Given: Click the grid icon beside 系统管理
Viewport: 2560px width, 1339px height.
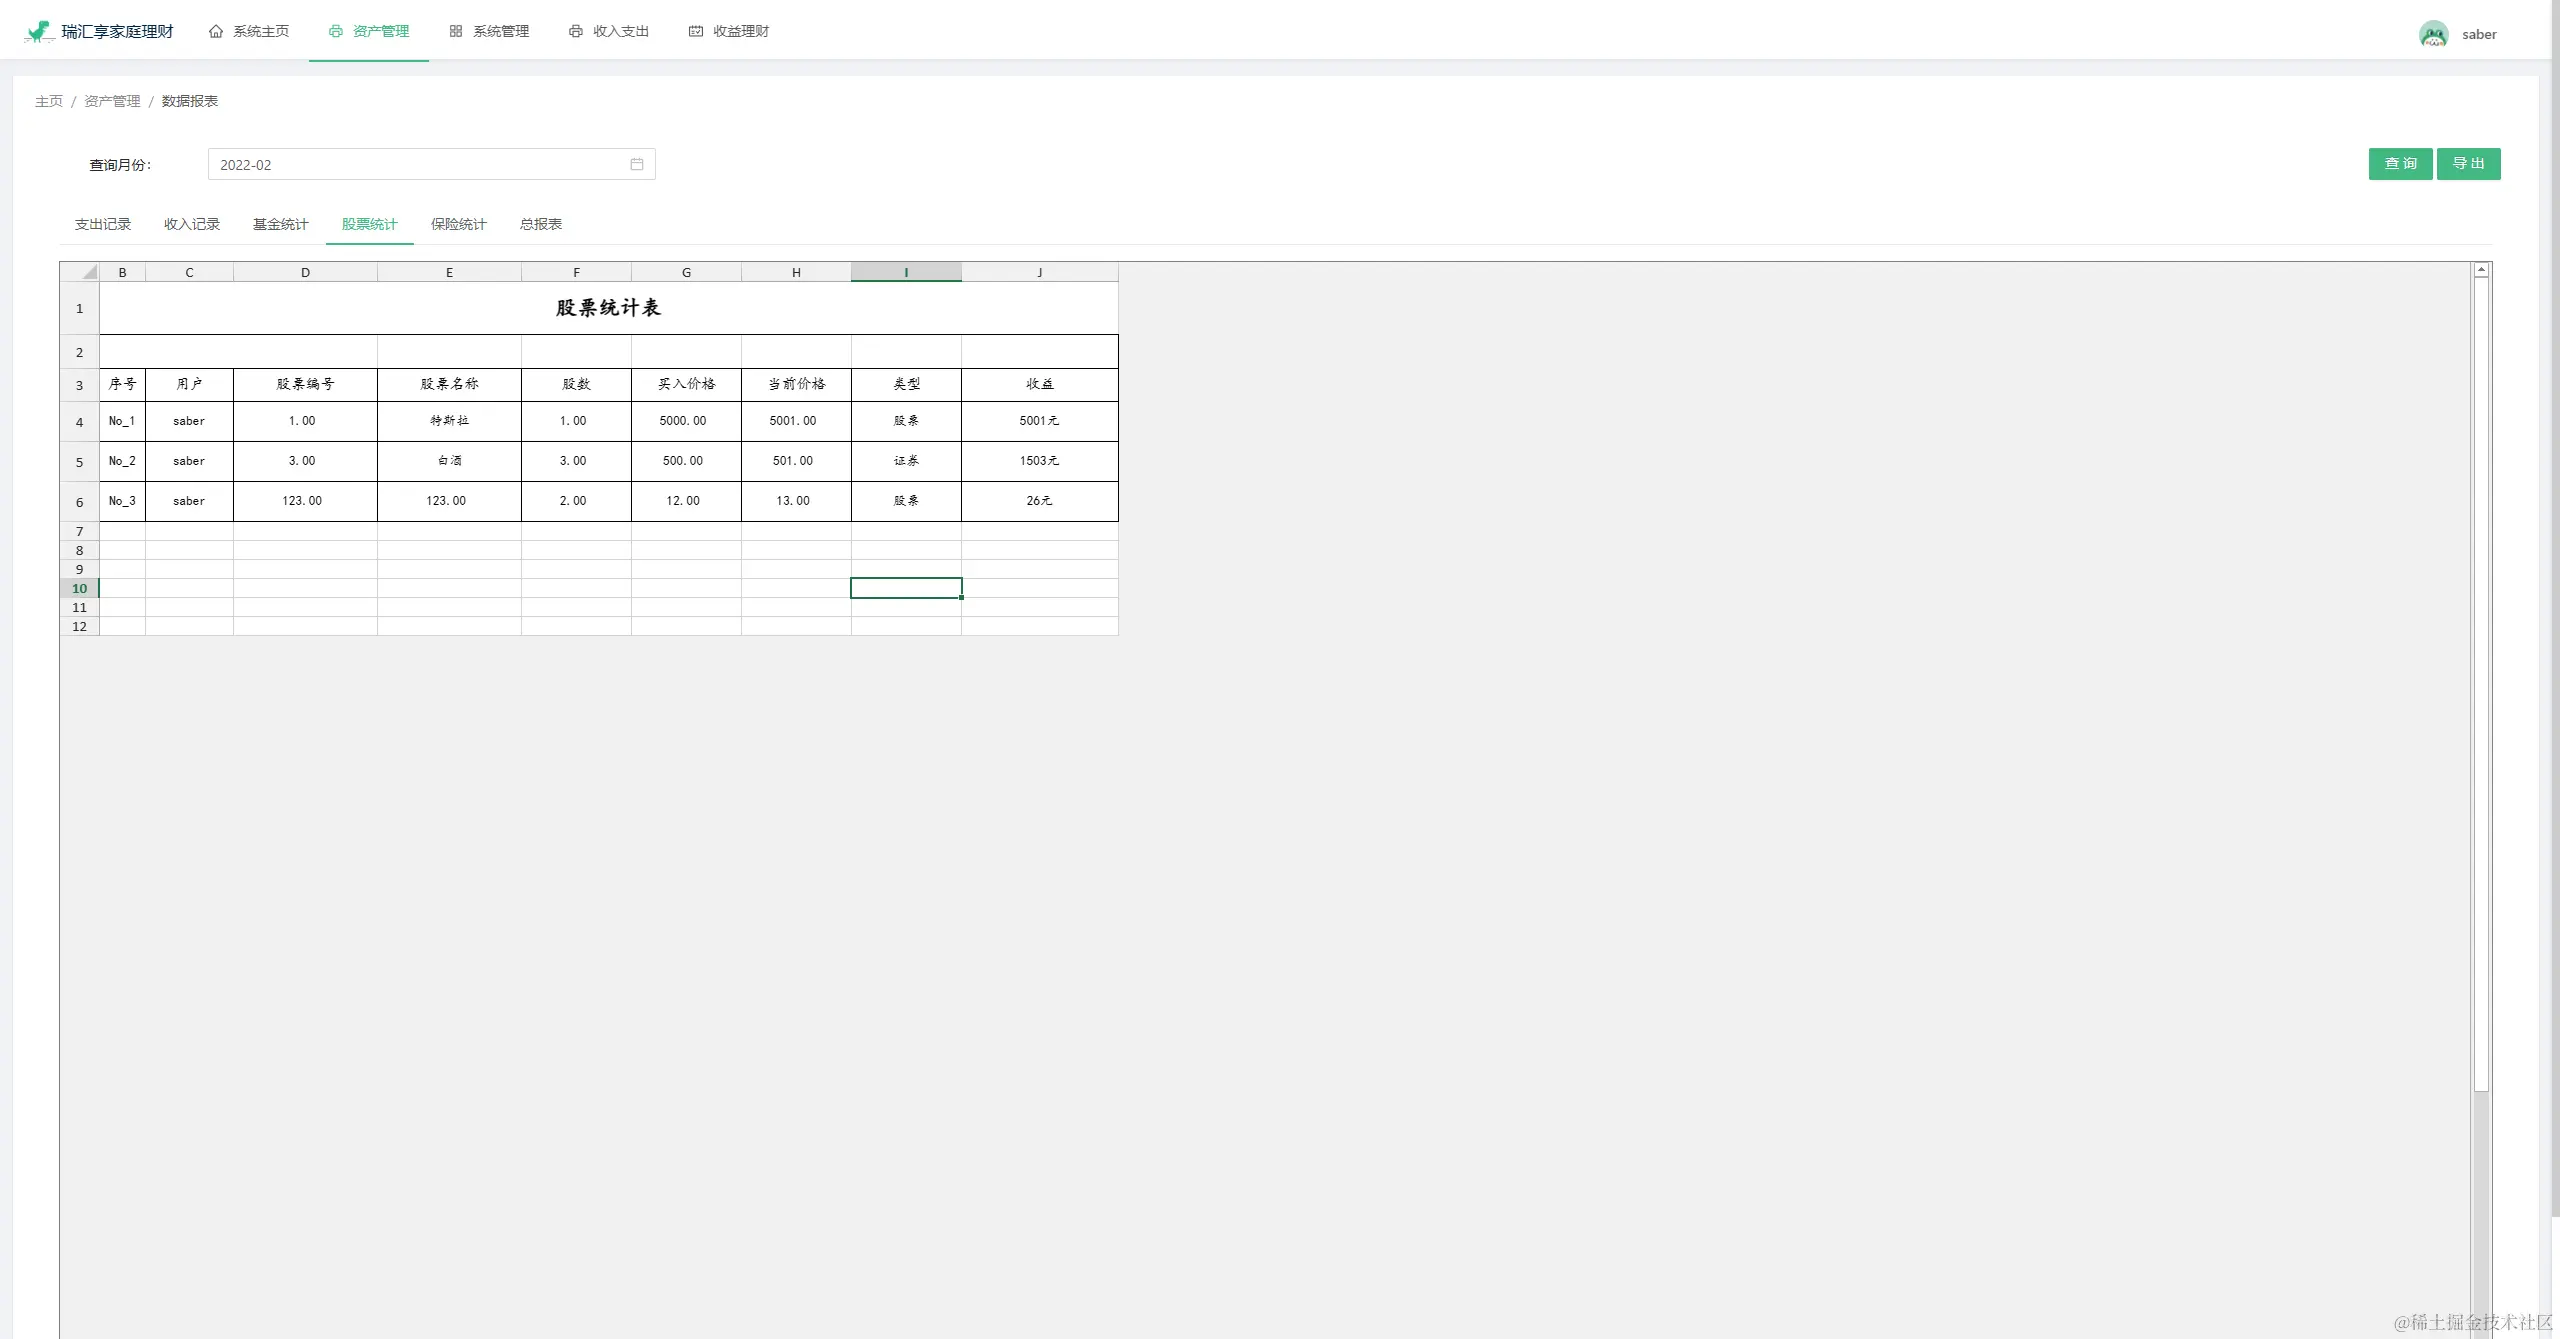Looking at the screenshot, I should tap(456, 32).
